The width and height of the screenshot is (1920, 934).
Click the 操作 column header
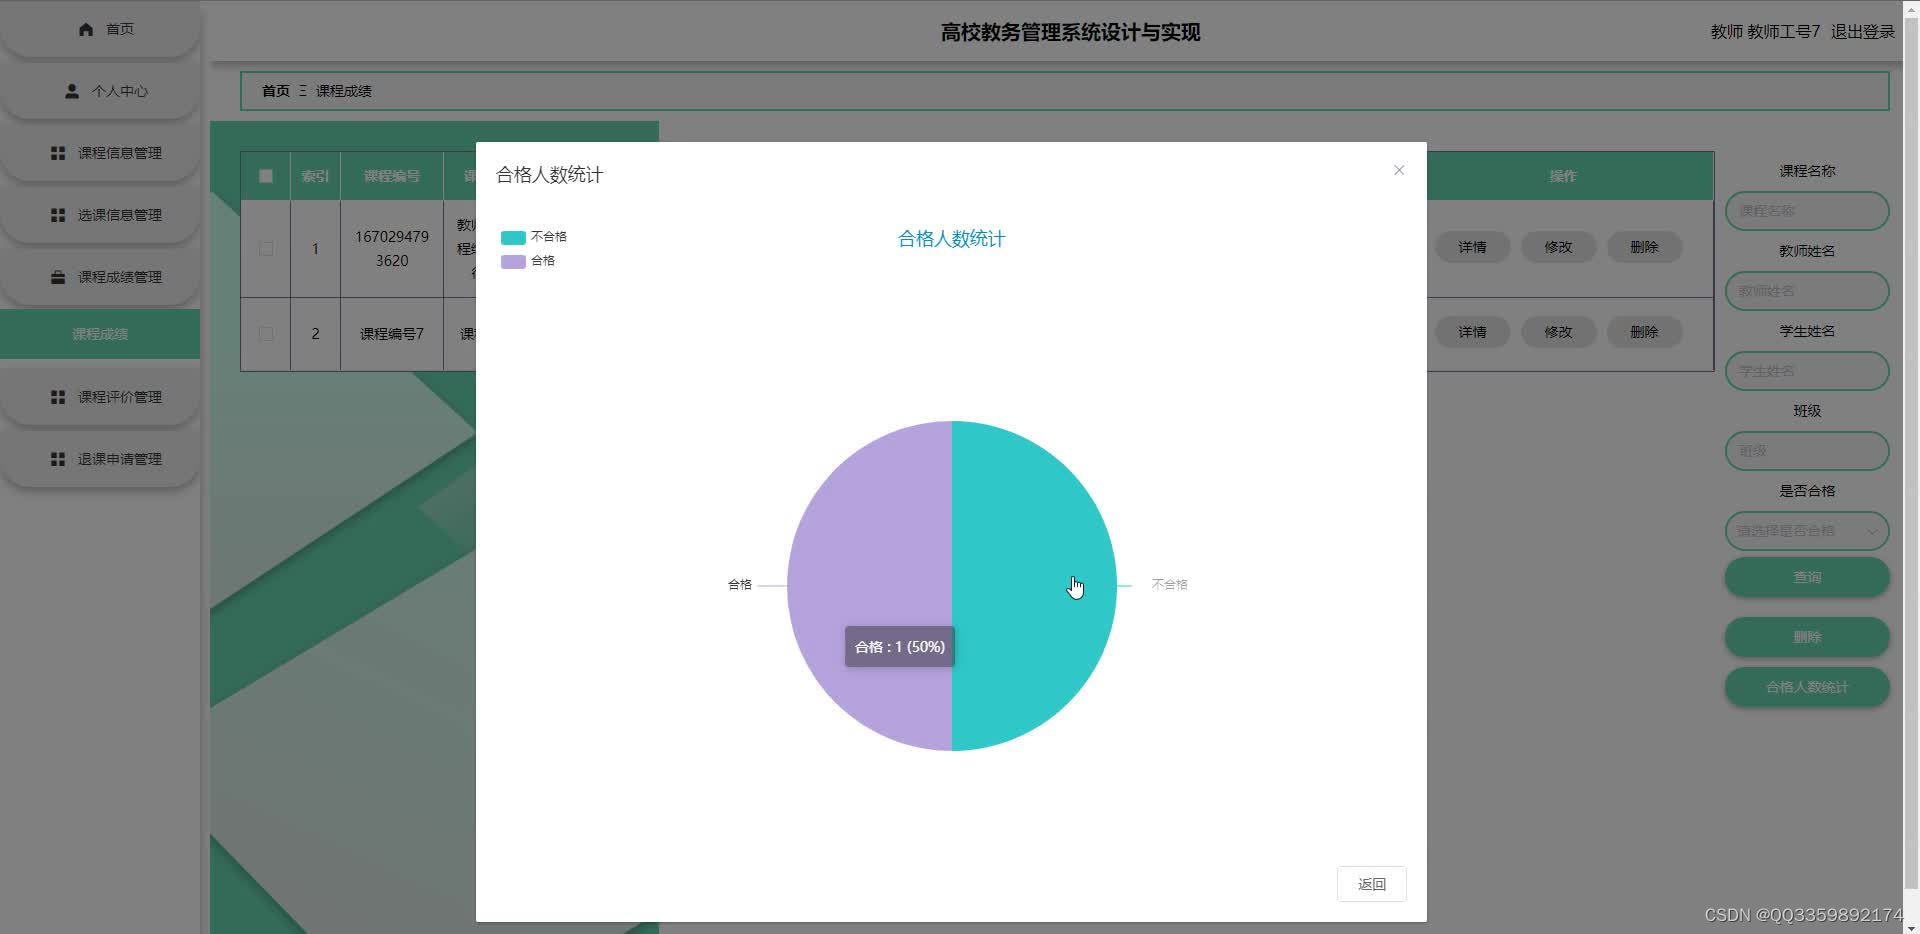tap(1563, 176)
